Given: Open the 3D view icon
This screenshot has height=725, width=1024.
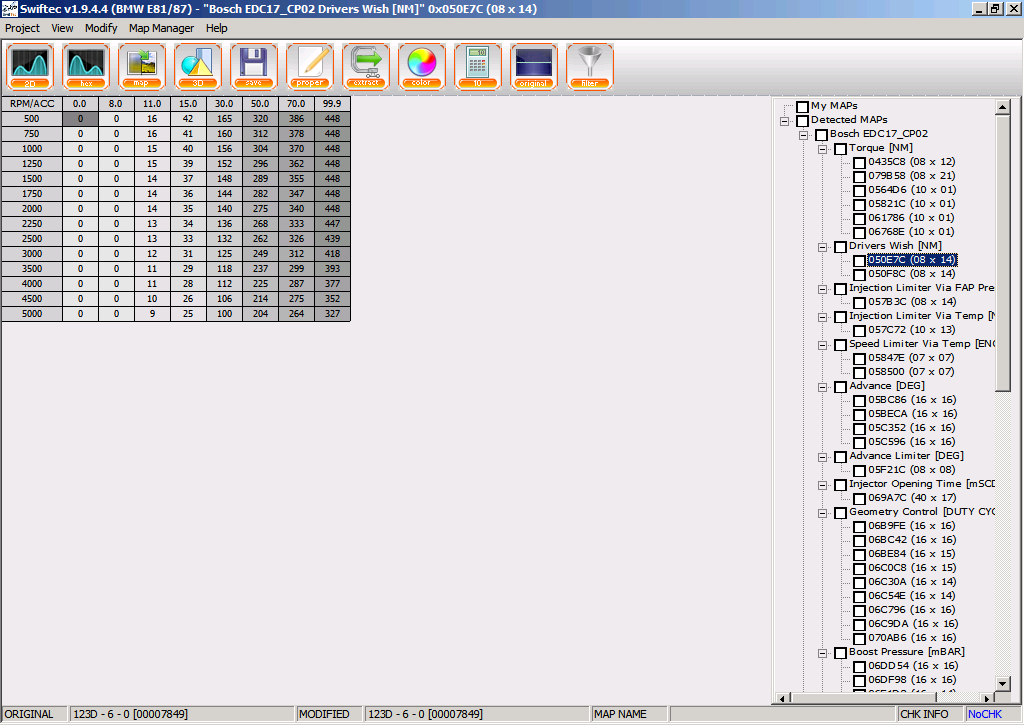Looking at the screenshot, I should pos(198,66).
